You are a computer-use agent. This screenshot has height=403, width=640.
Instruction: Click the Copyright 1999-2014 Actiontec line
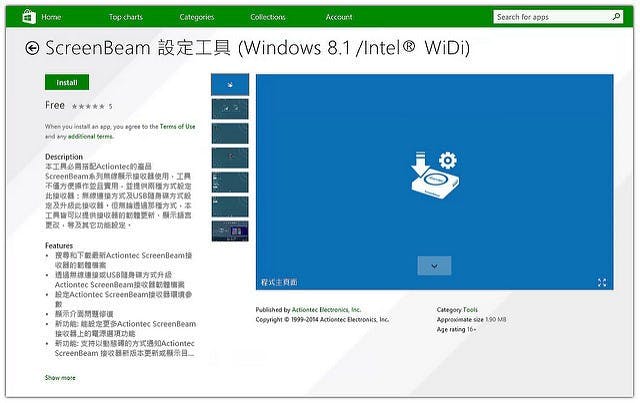(322, 320)
